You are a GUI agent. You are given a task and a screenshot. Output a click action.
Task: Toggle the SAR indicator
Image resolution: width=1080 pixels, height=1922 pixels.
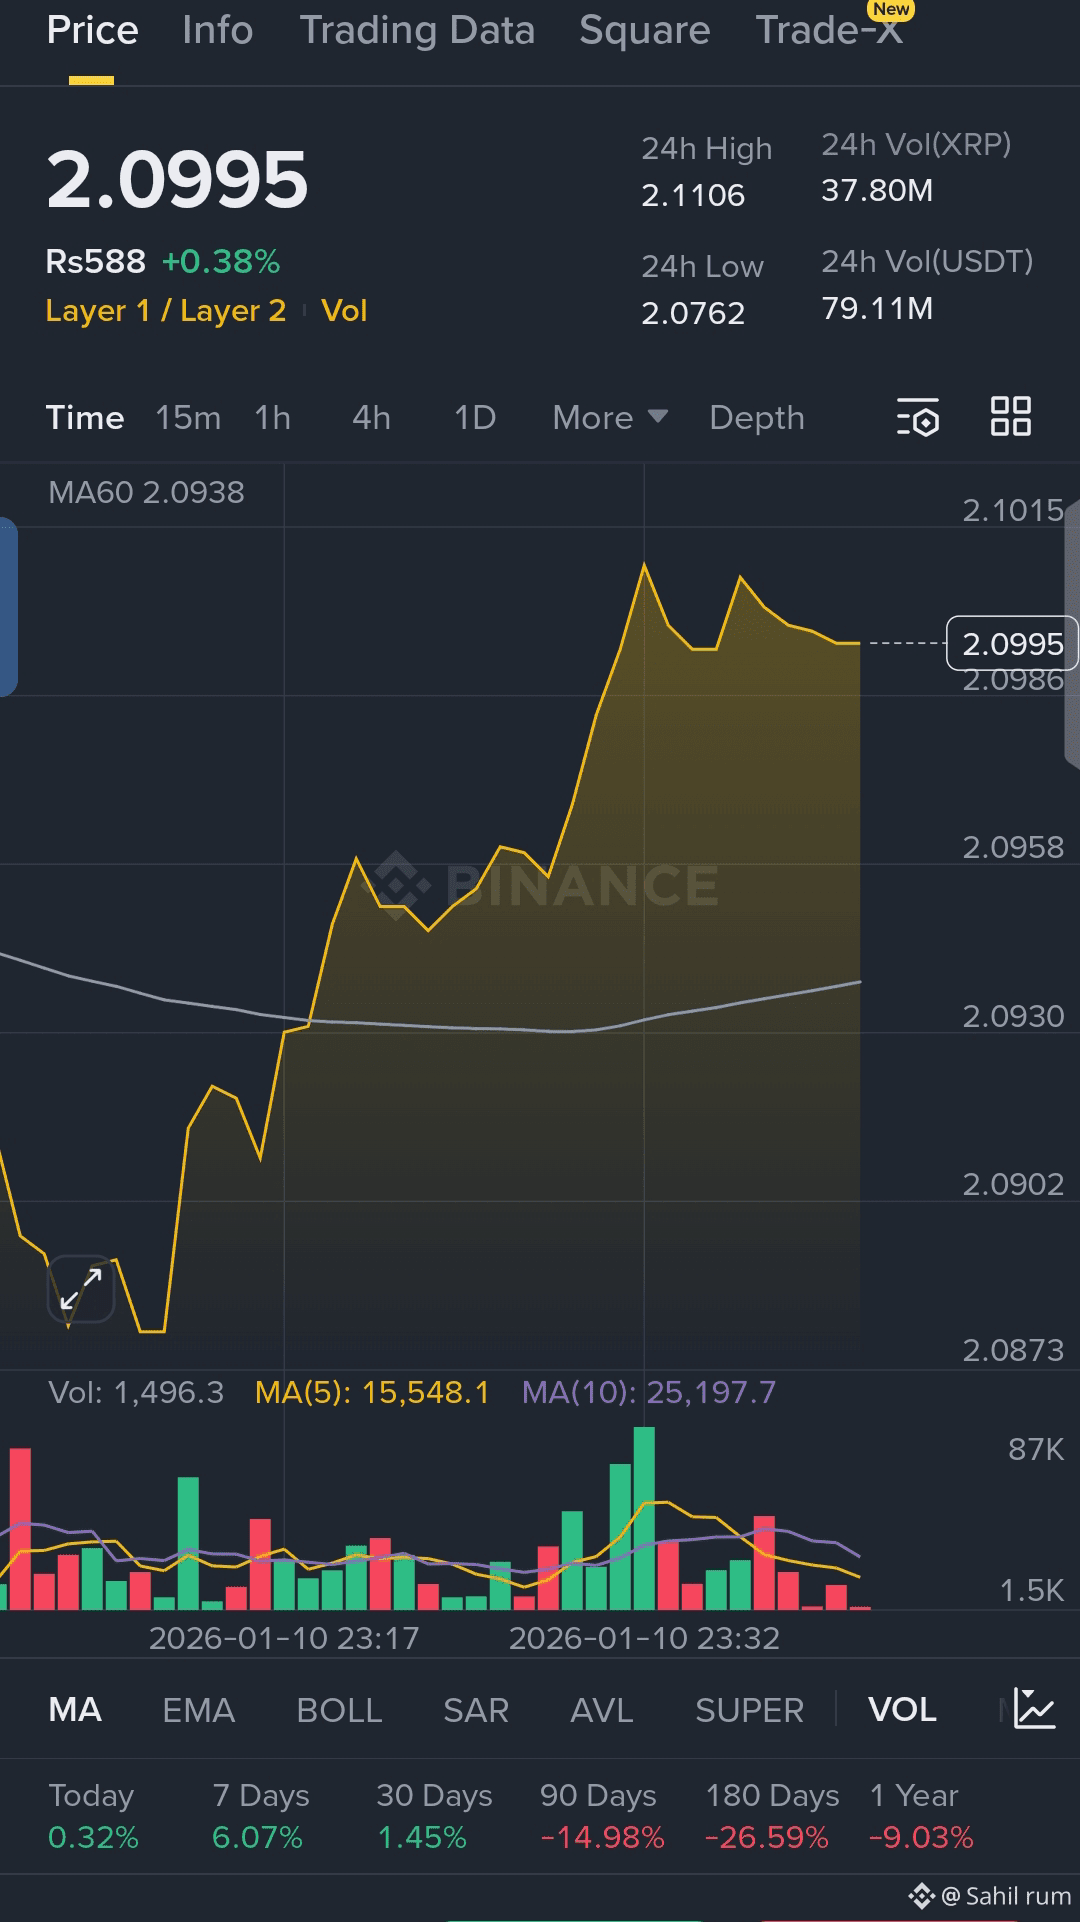[476, 1709]
